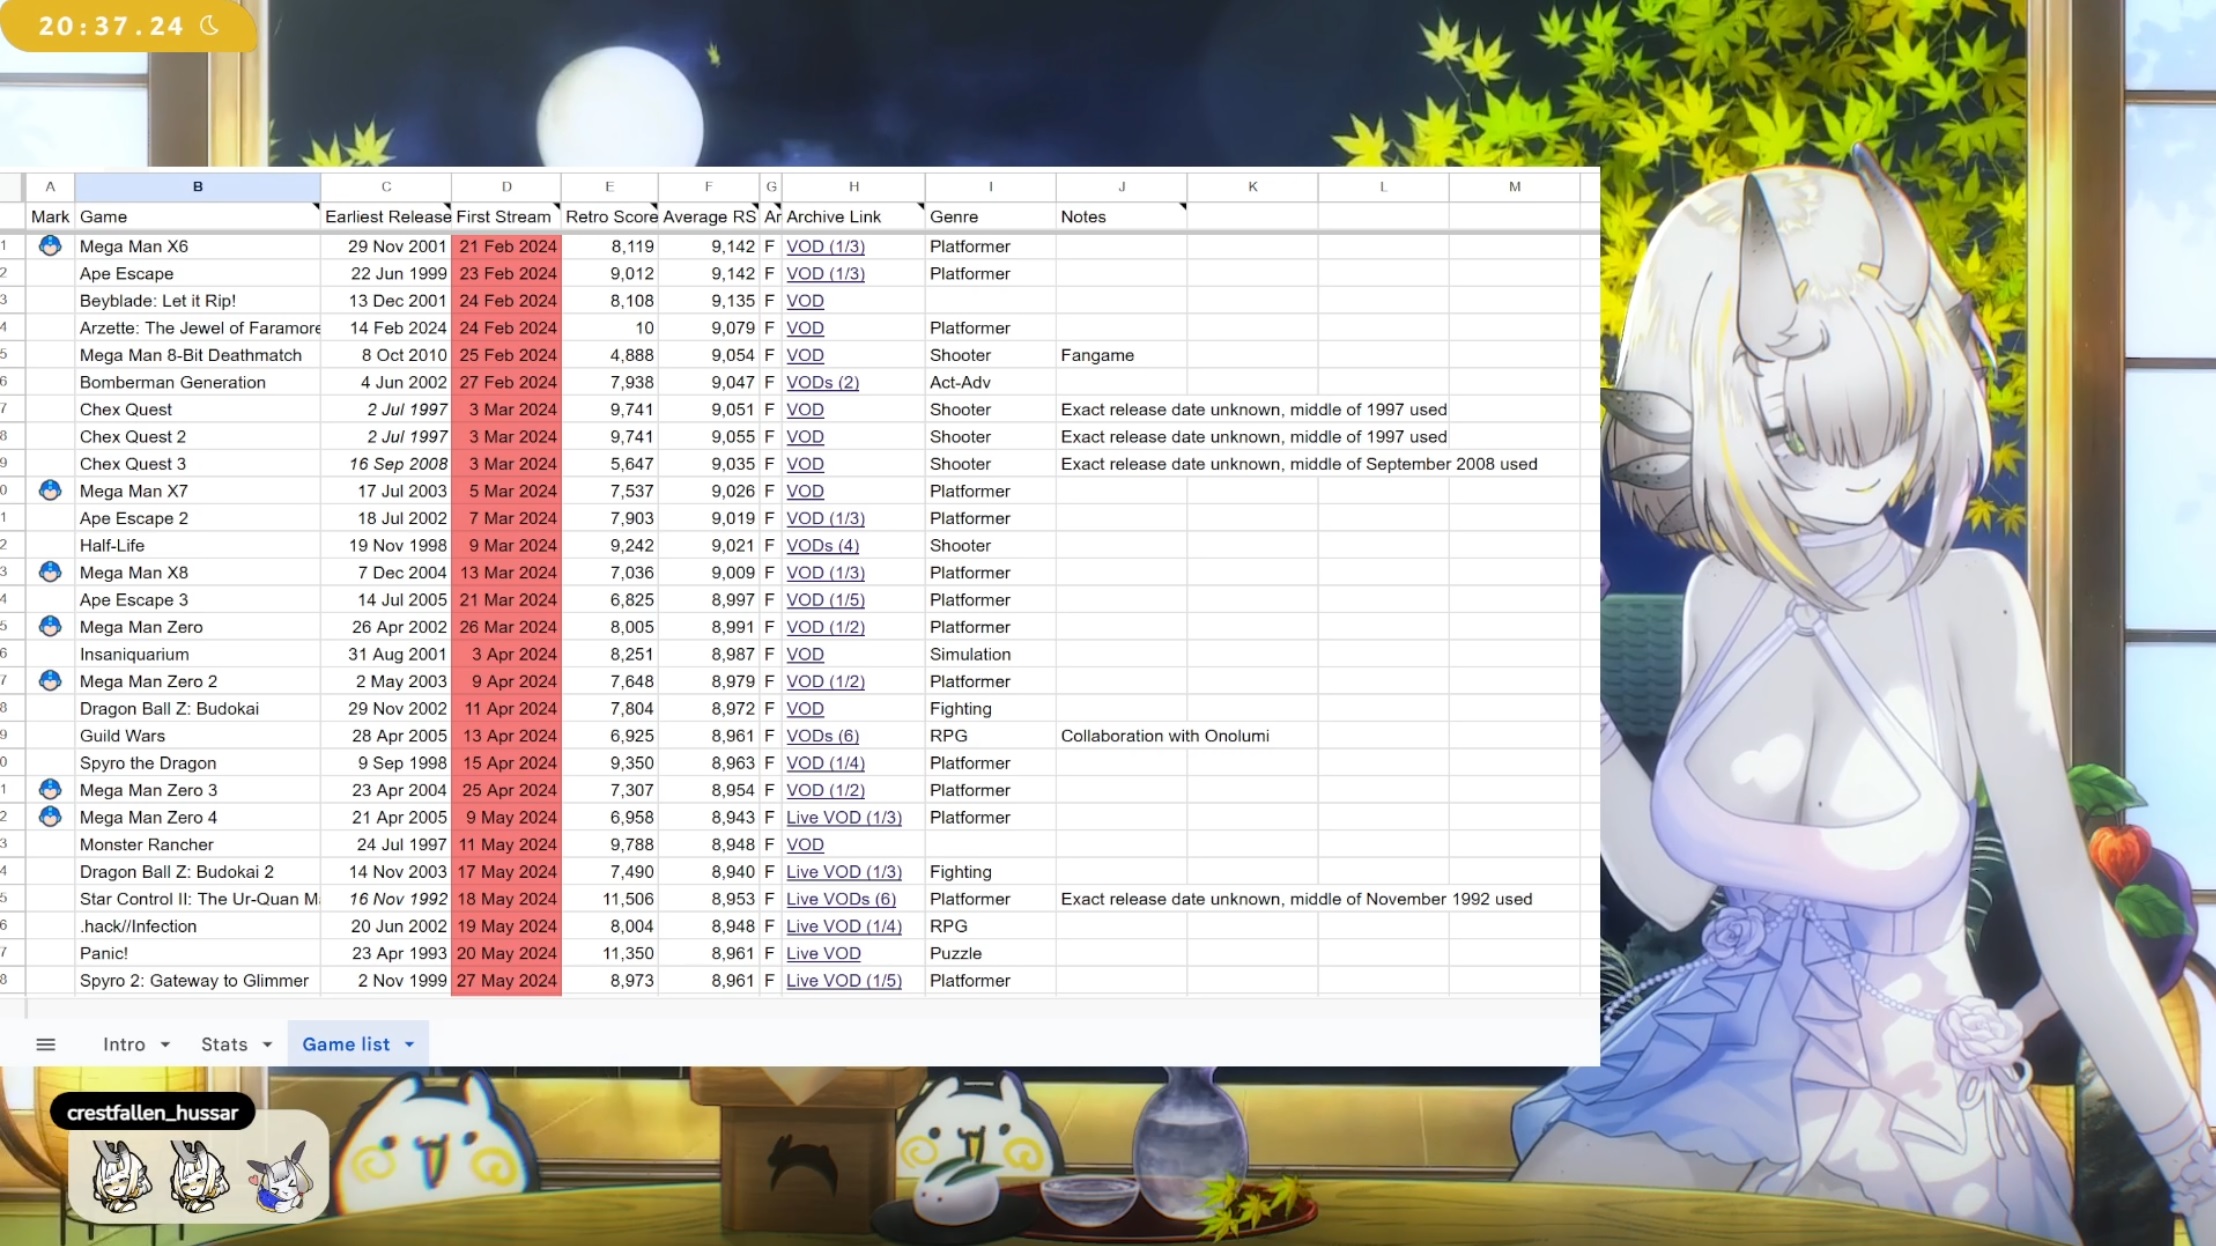Open the Guild Wars VODs (6) link
Viewport: 2216px width, 1246px height.
(822, 735)
